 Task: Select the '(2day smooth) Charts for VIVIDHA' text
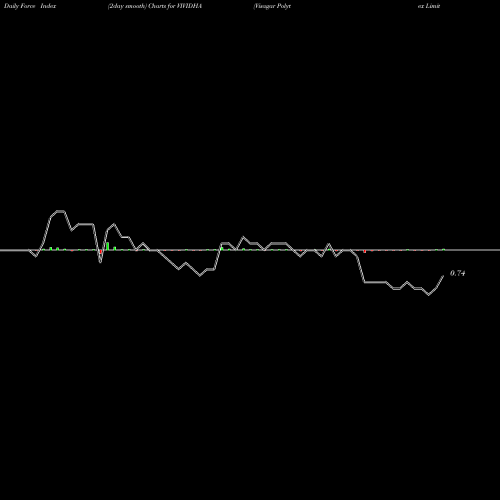point(155,6)
